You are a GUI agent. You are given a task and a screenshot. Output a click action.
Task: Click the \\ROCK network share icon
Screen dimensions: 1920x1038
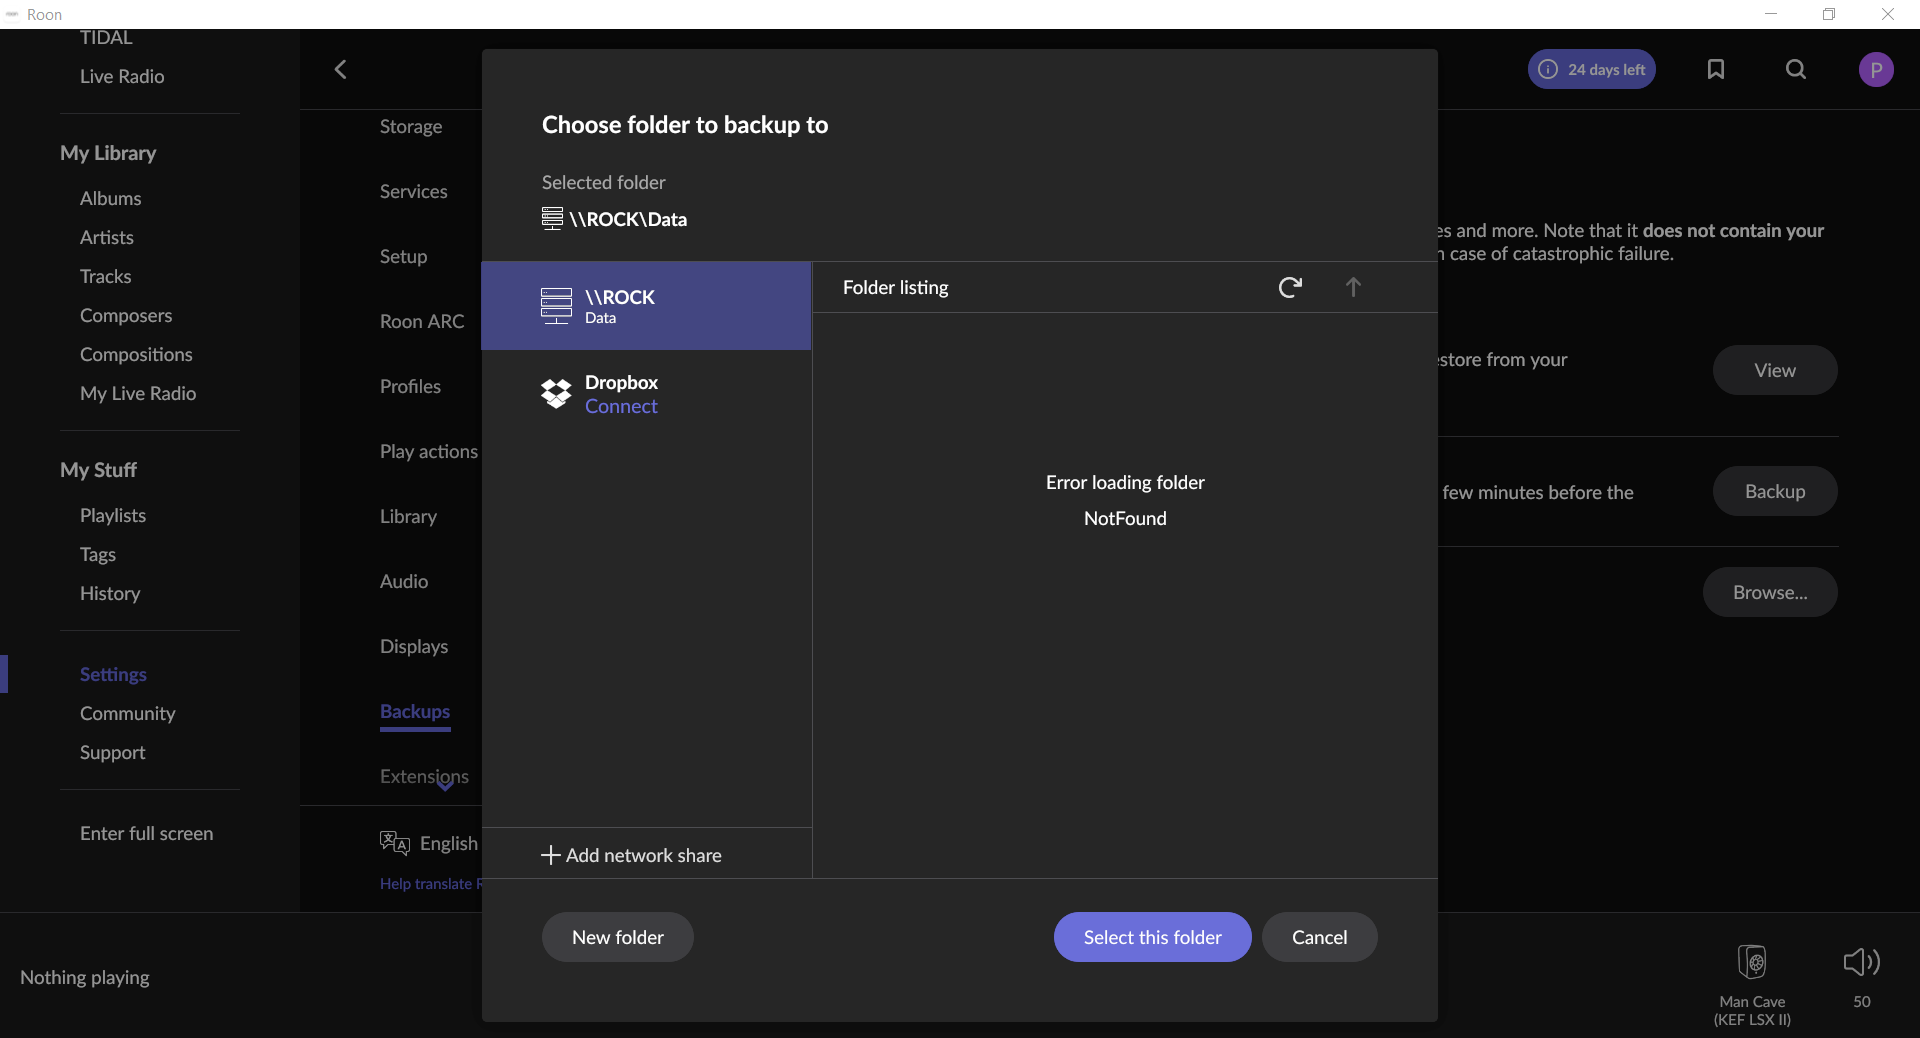[x=556, y=306]
